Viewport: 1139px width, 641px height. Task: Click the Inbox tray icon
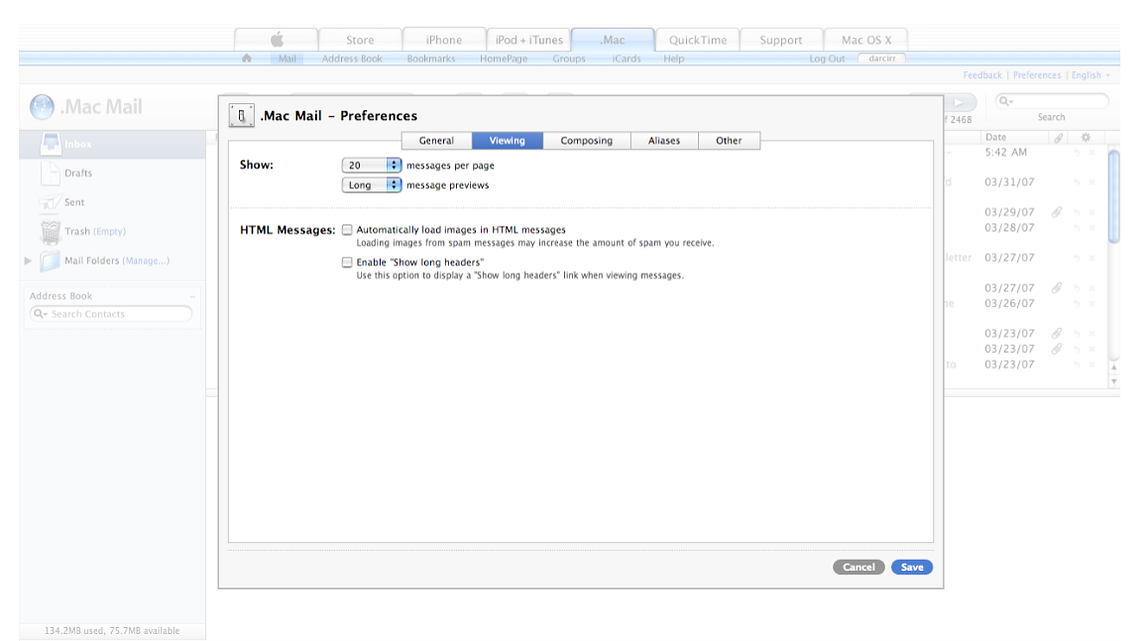[x=50, y=143]
